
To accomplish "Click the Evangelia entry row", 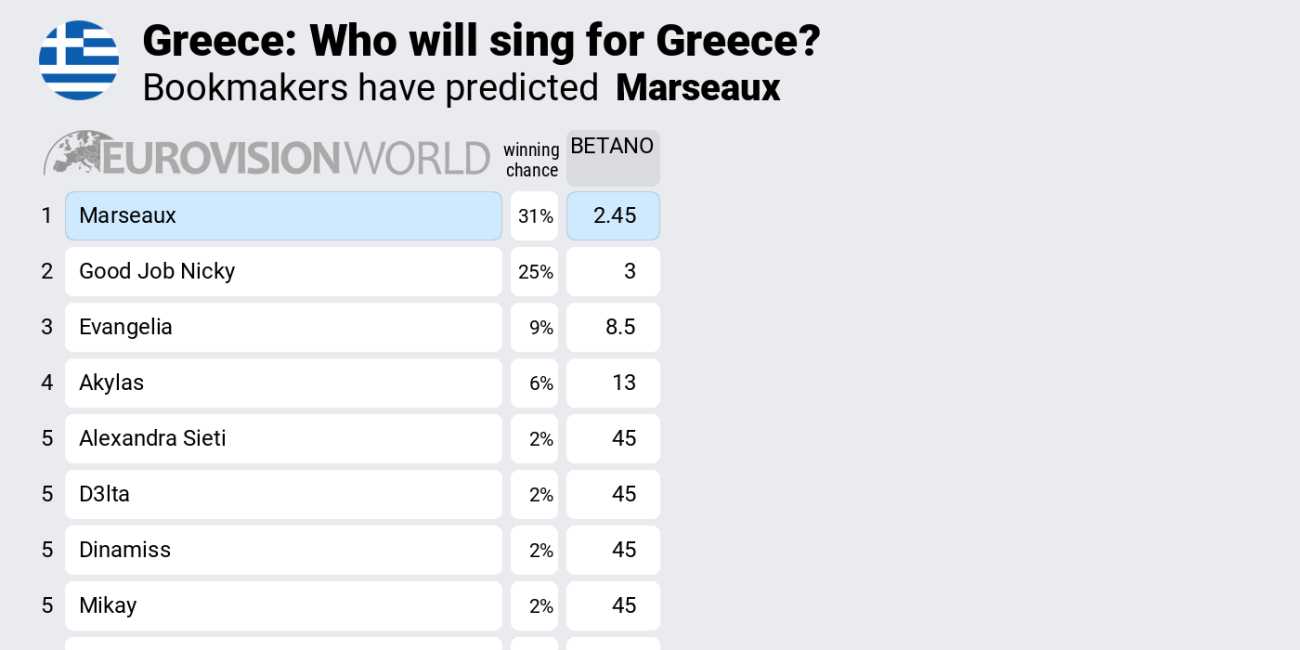I will (283, 327).
